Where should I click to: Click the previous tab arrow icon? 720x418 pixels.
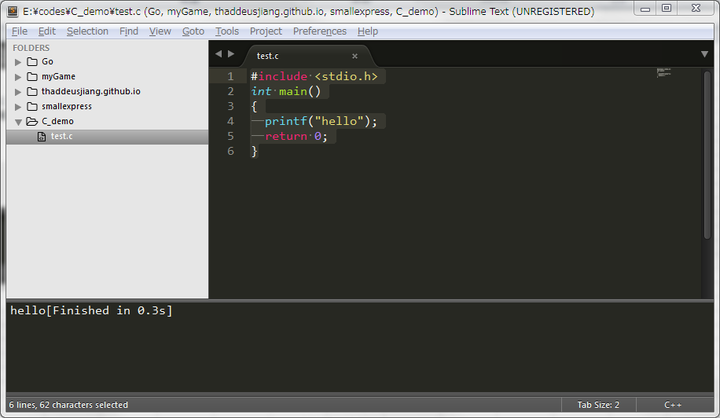219,54
